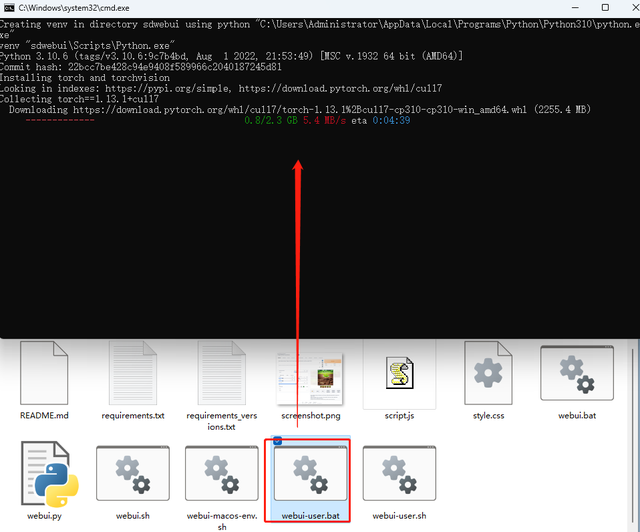Select the style.css file icon

[x=488, y=372]
